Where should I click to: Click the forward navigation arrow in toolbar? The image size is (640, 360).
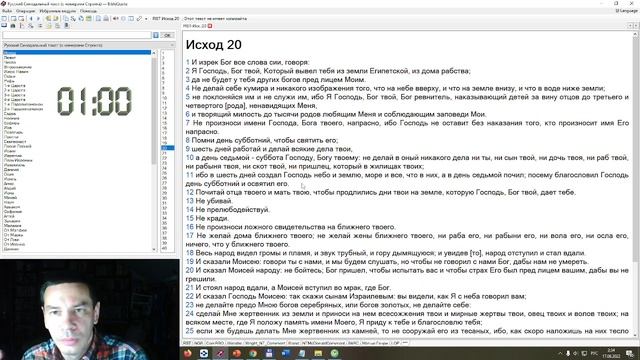pyautogui.click(x=39, y=19)
